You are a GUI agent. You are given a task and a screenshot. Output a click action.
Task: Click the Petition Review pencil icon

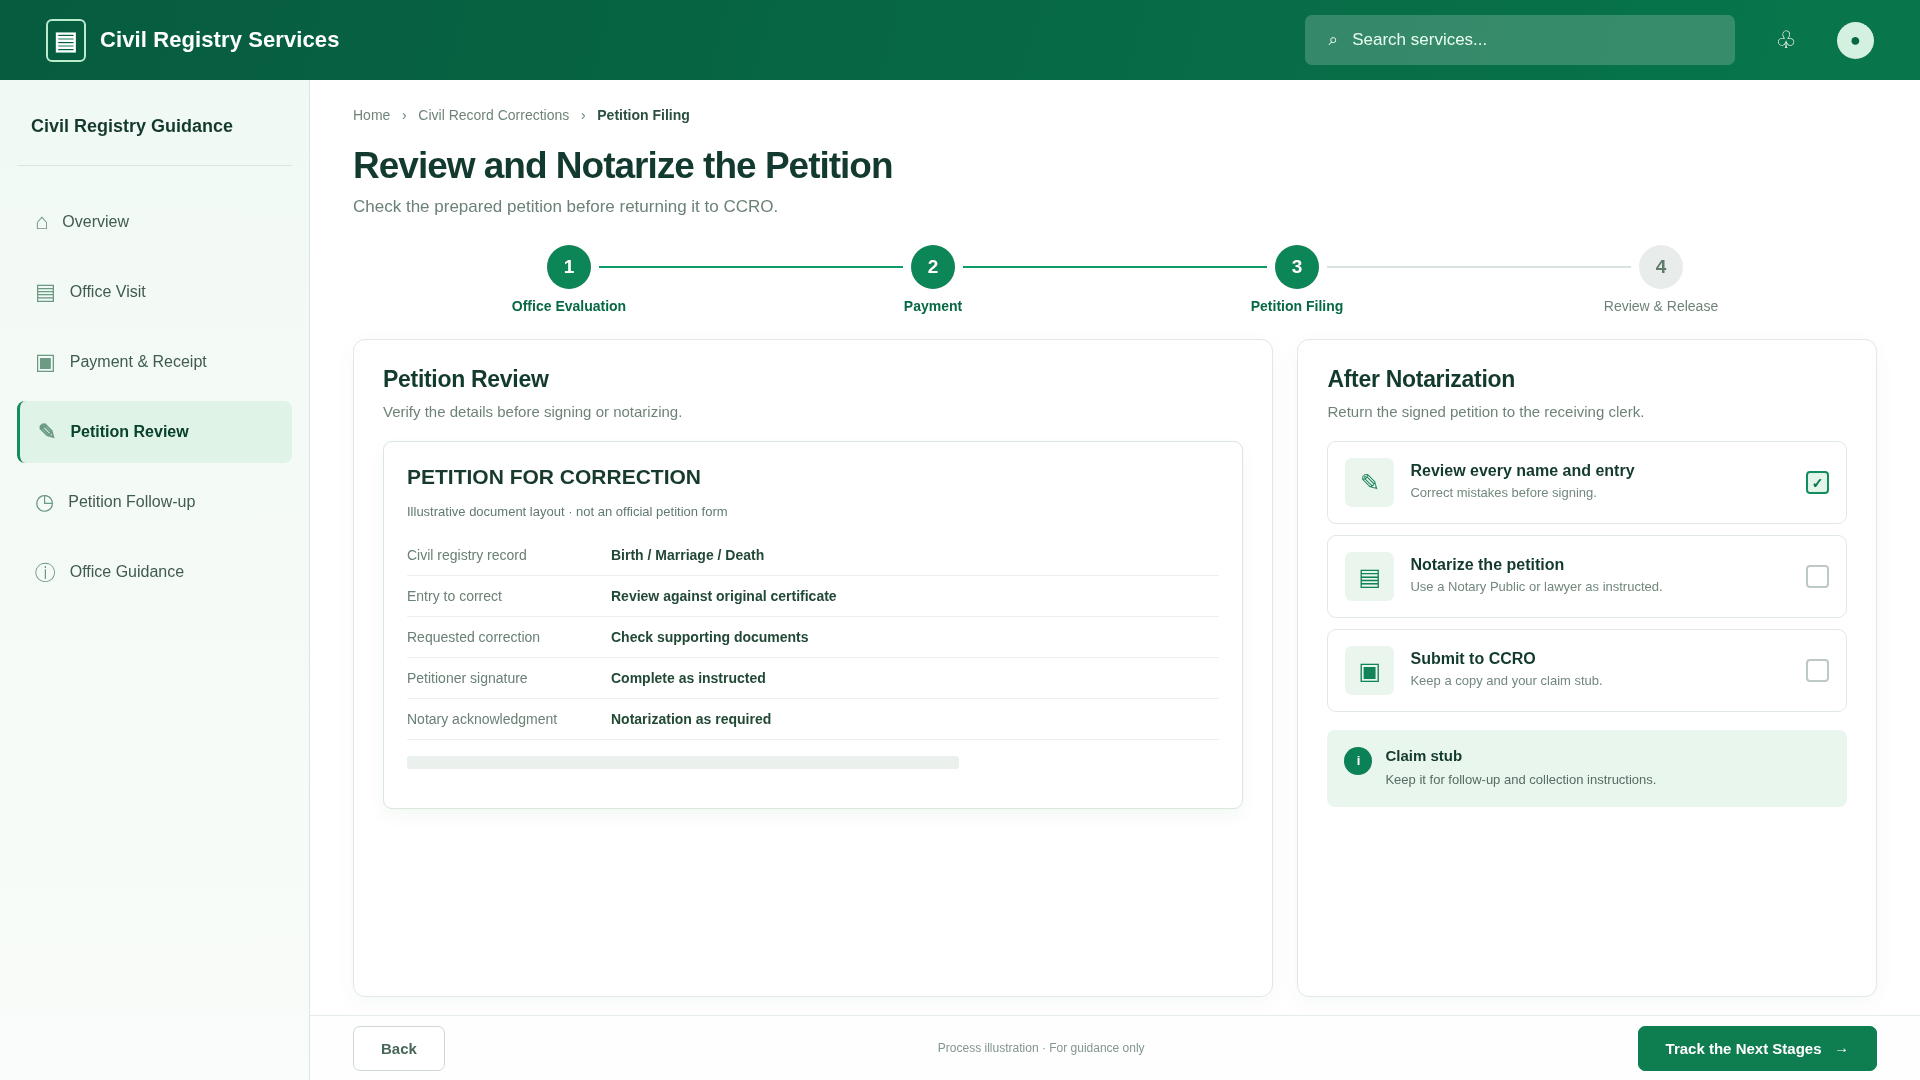pyautogui.click(x=47, y=432)
